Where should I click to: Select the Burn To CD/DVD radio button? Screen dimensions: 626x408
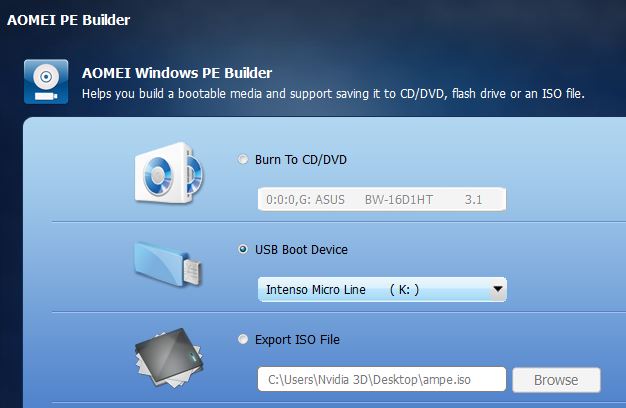[243, 159]
